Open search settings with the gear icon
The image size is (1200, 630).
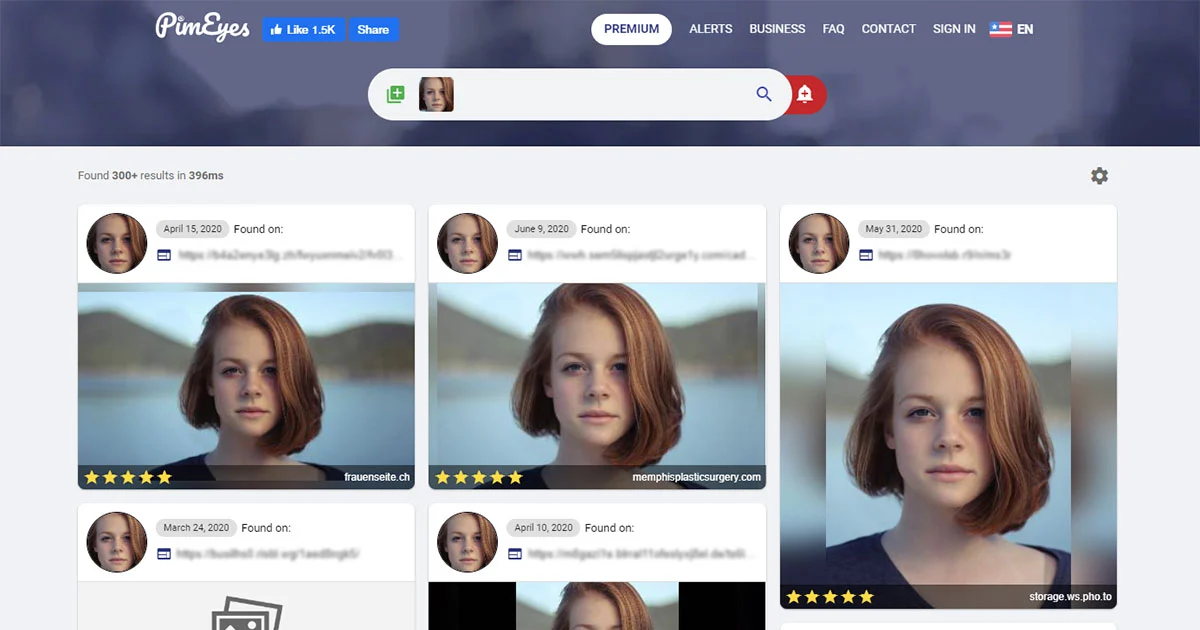coord(1099,175)
